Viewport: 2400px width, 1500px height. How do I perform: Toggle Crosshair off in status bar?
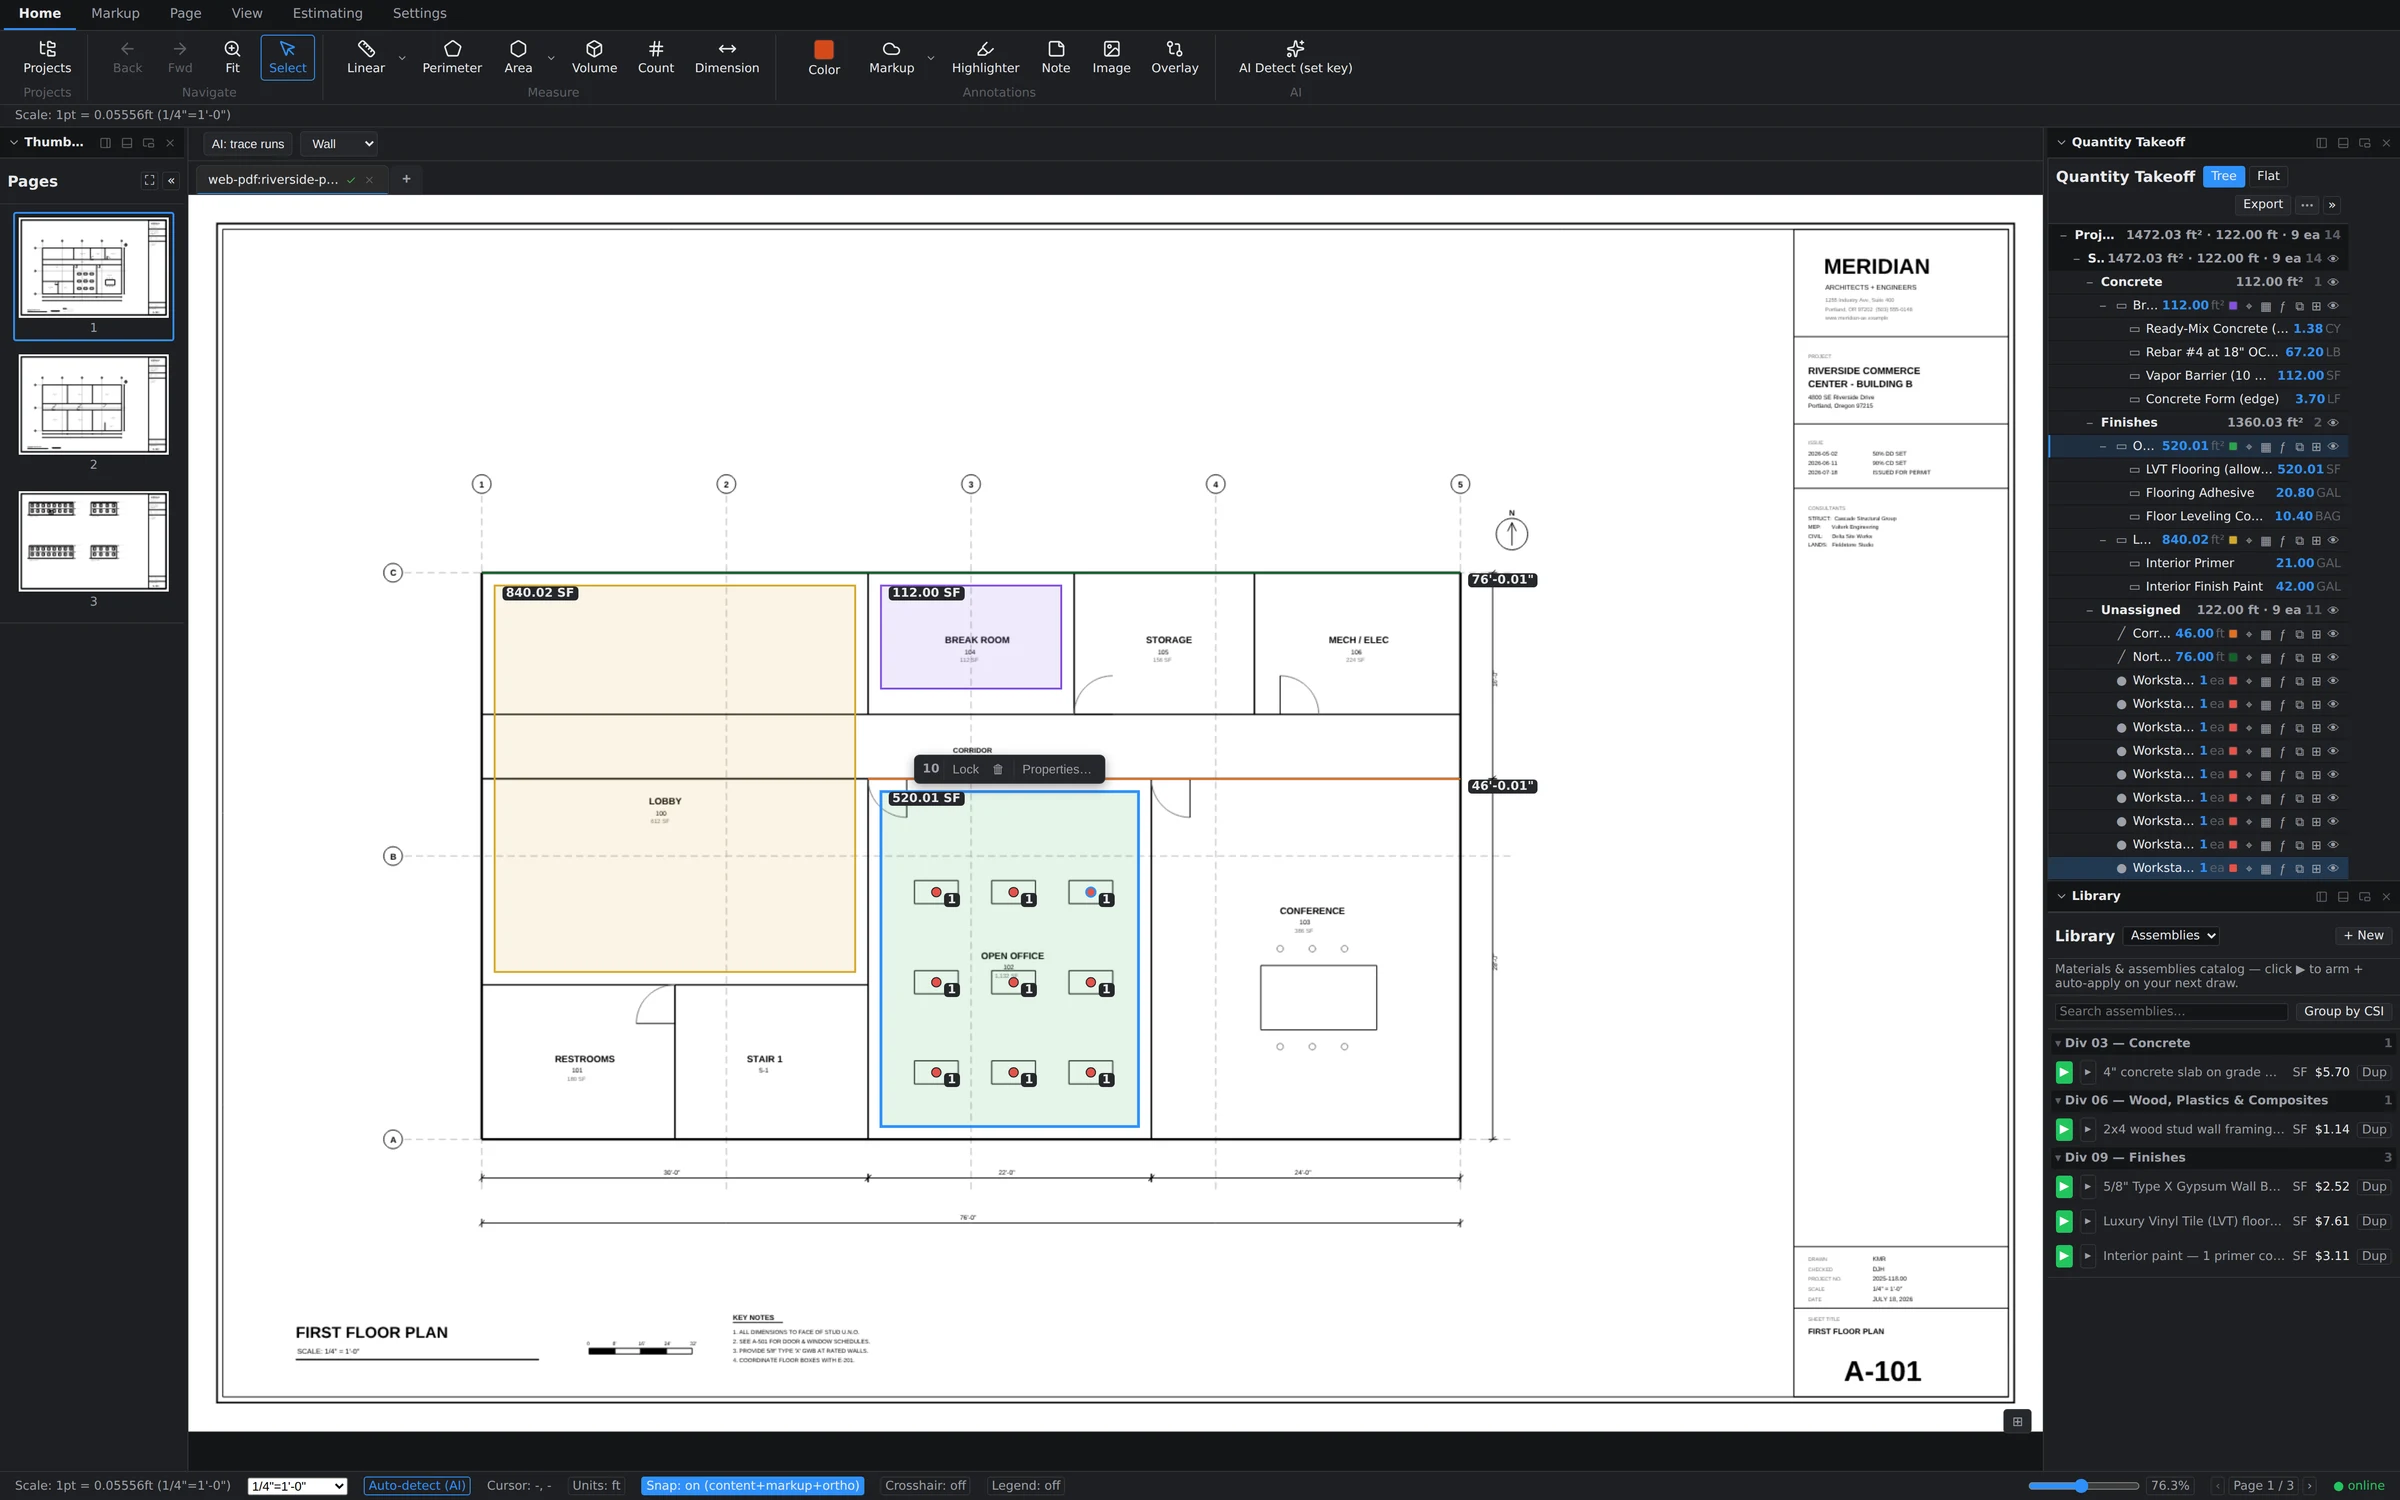click(925, 1485)
